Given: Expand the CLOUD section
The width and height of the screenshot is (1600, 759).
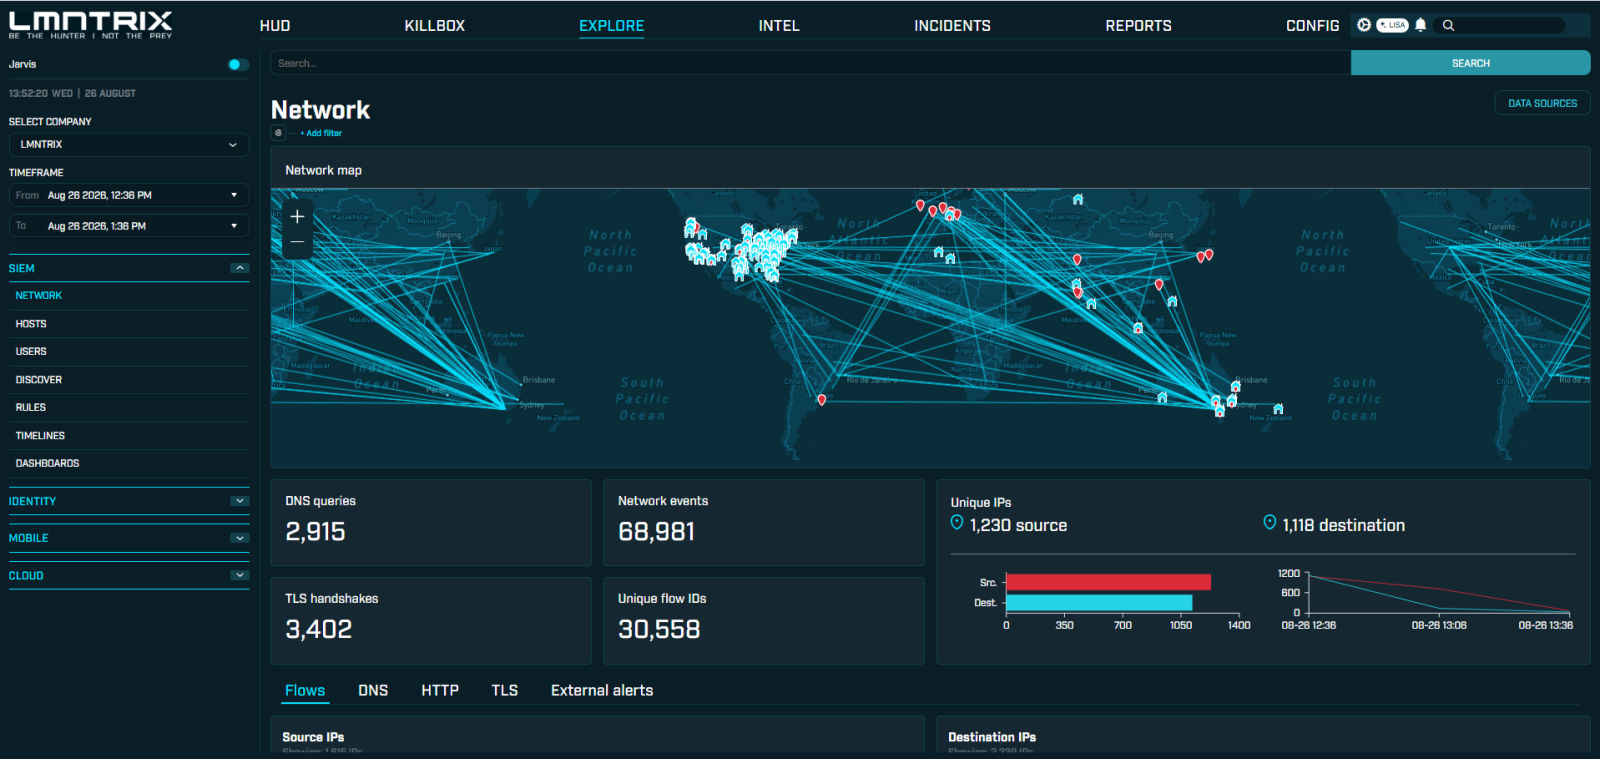Looking at the screenshot, I should coord(239,575).
